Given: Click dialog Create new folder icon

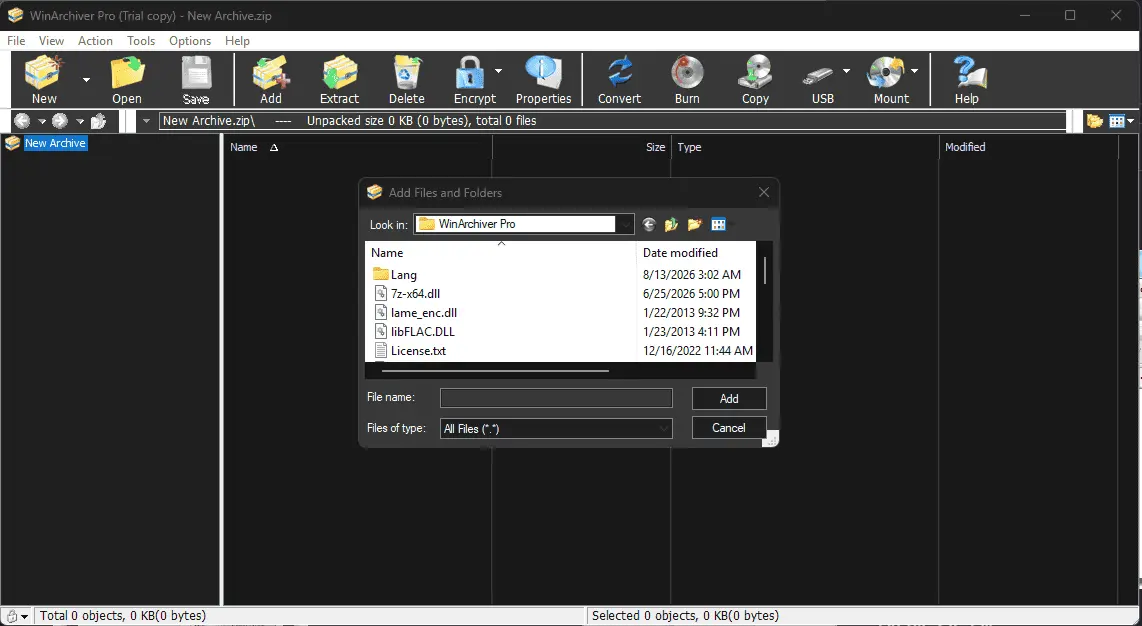Looking at the screenshot, I should 695,224.
